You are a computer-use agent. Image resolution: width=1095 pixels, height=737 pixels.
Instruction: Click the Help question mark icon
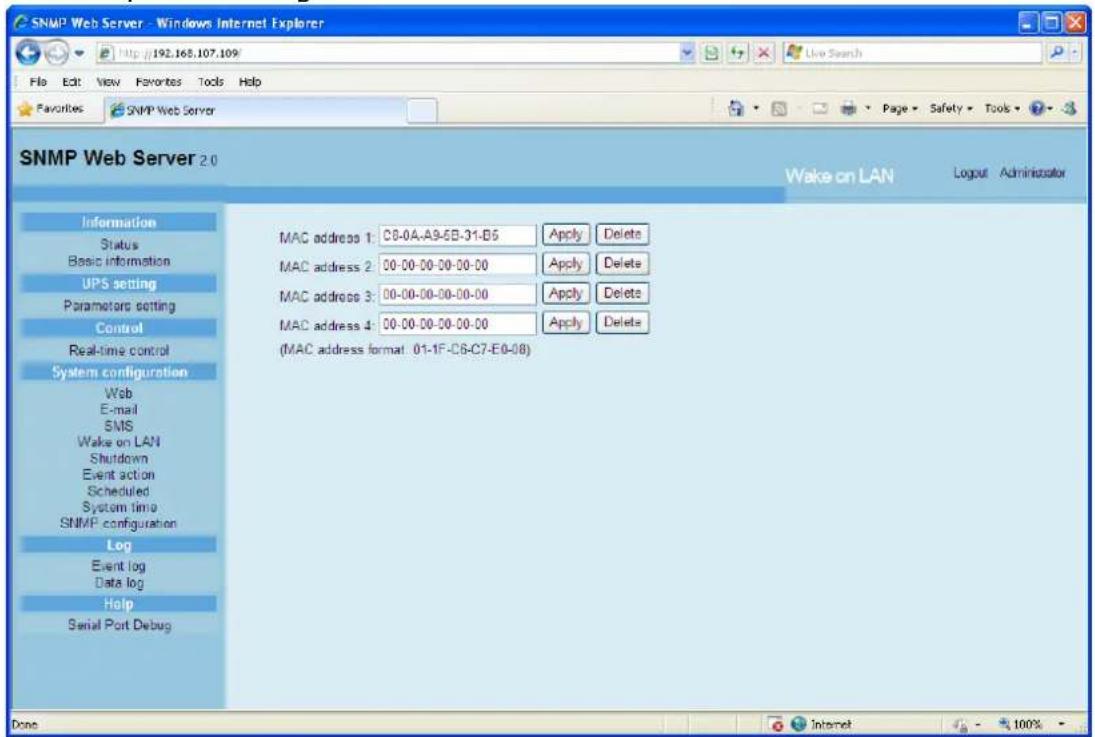pos(1038,109)
